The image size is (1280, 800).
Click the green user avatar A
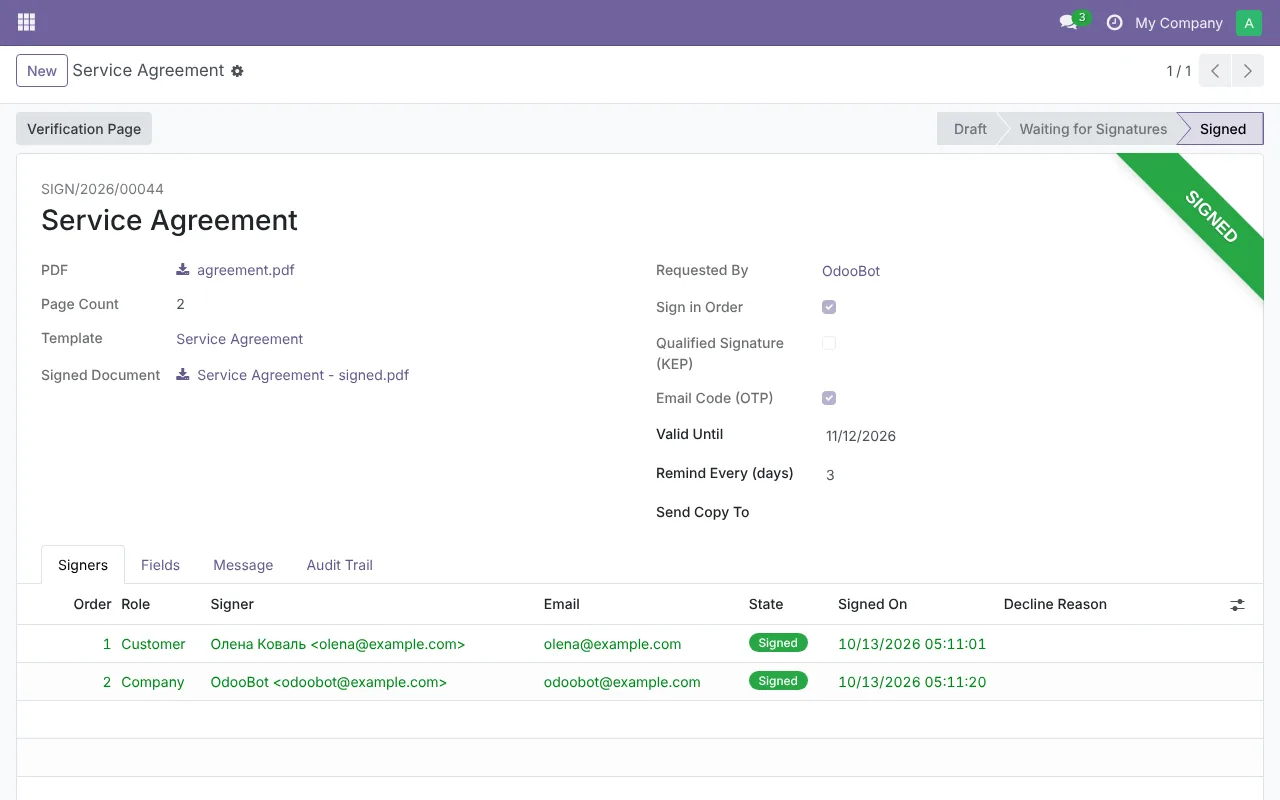[1249, 23]
